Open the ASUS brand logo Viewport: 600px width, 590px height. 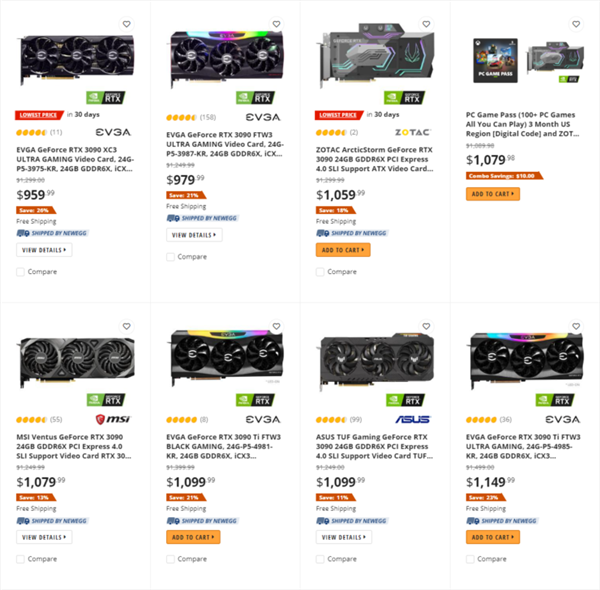click(412, 419)
